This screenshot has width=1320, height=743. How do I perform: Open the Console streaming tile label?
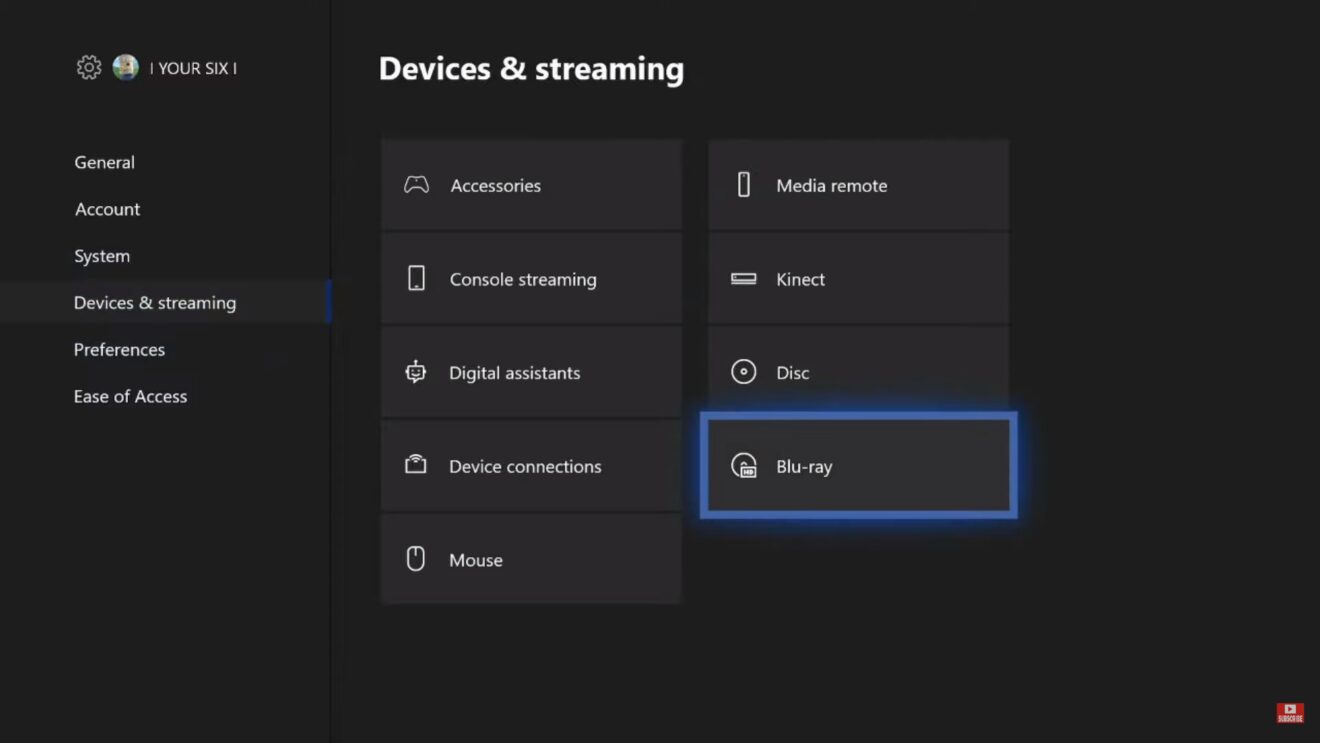pyautogui.click(x=523, y=280)
